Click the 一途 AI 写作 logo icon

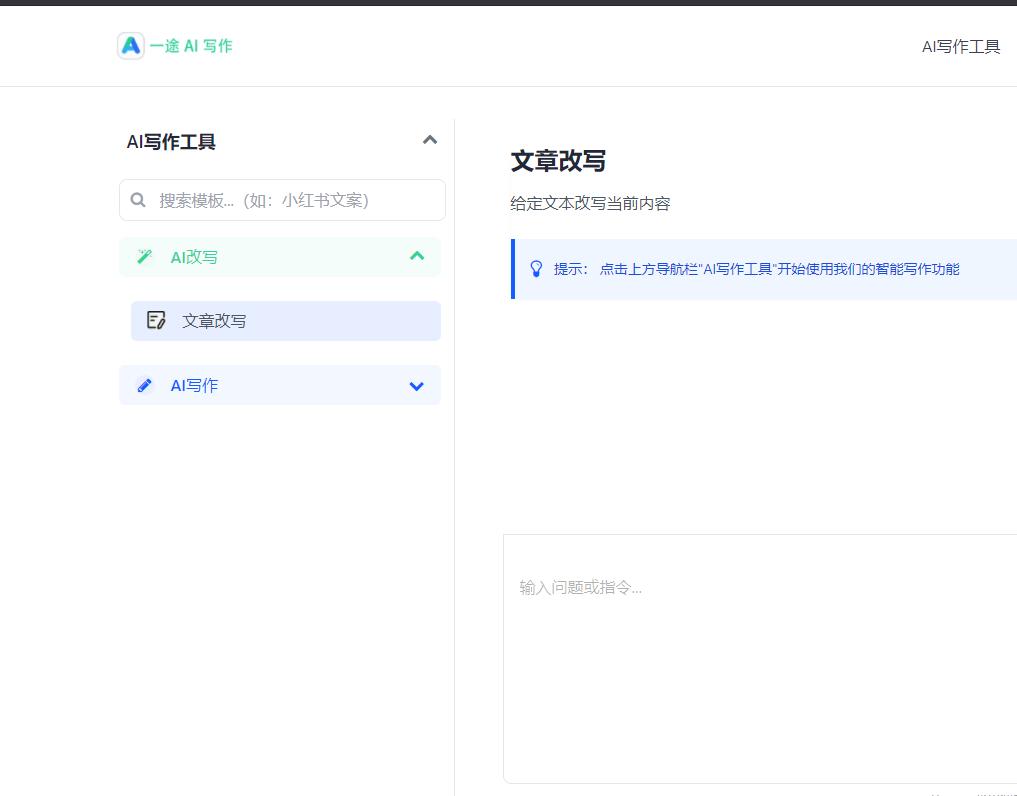coord(131,46)
